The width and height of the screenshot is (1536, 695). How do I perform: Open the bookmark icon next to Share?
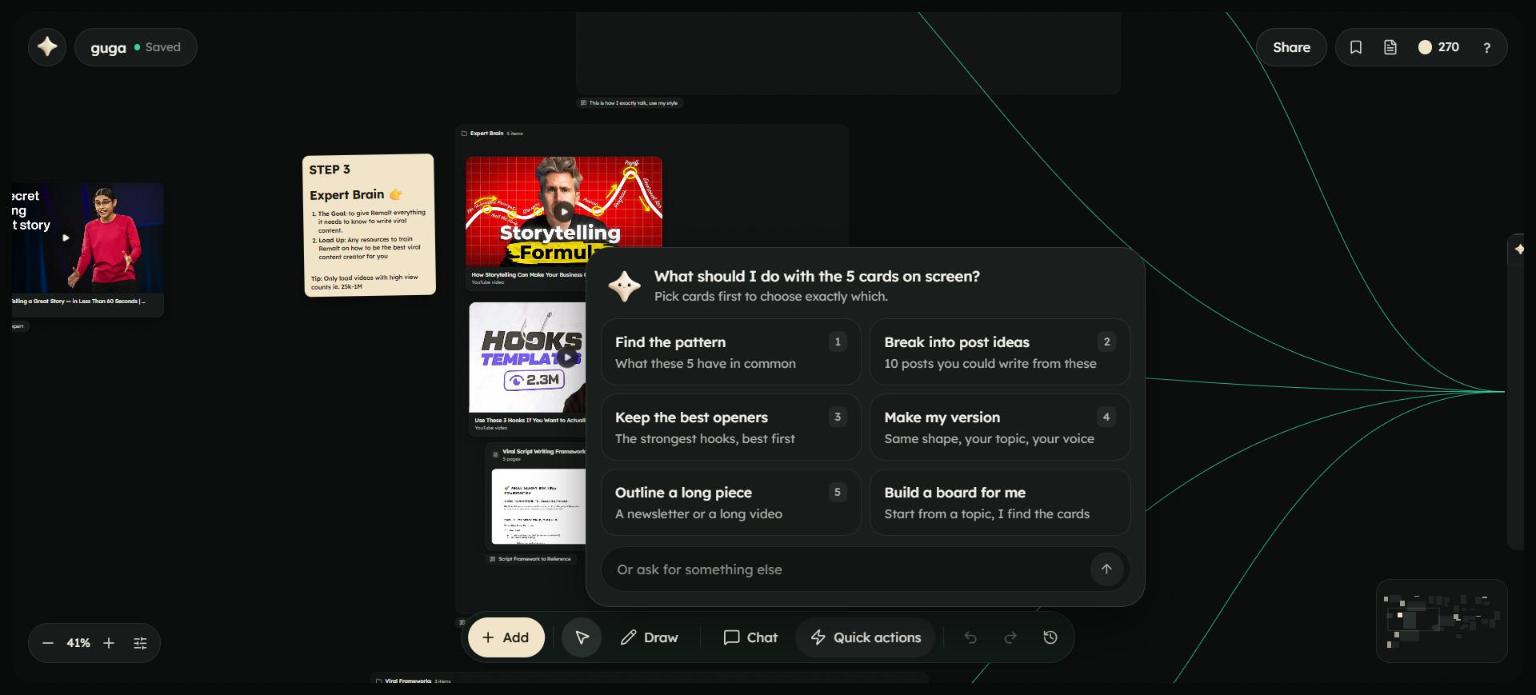(1356, 47)
